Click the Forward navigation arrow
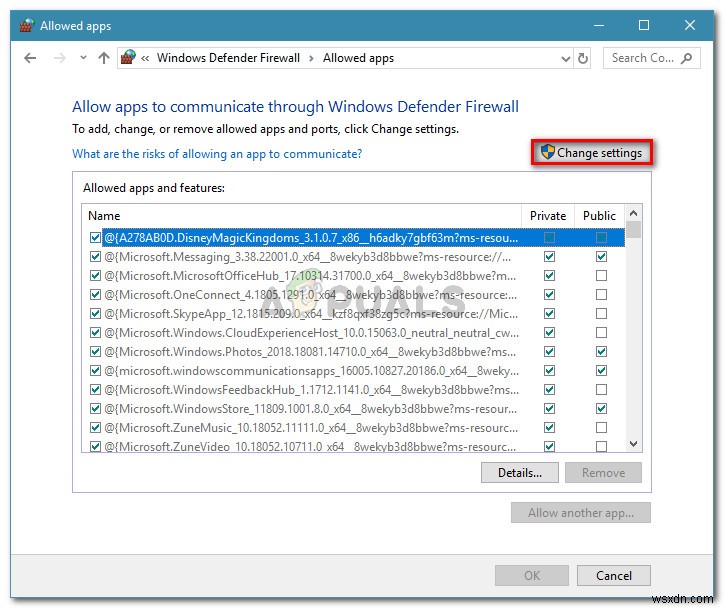 point(60,58)
